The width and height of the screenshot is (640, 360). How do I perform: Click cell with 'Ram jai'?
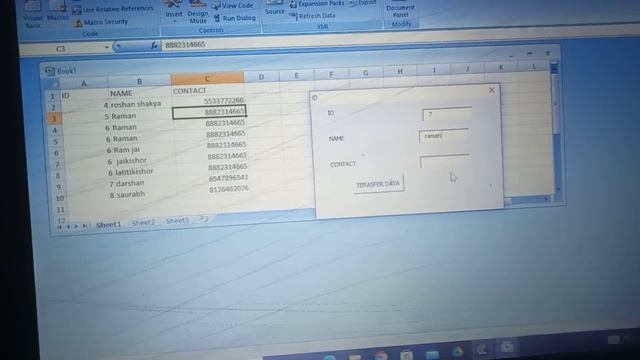142,150
